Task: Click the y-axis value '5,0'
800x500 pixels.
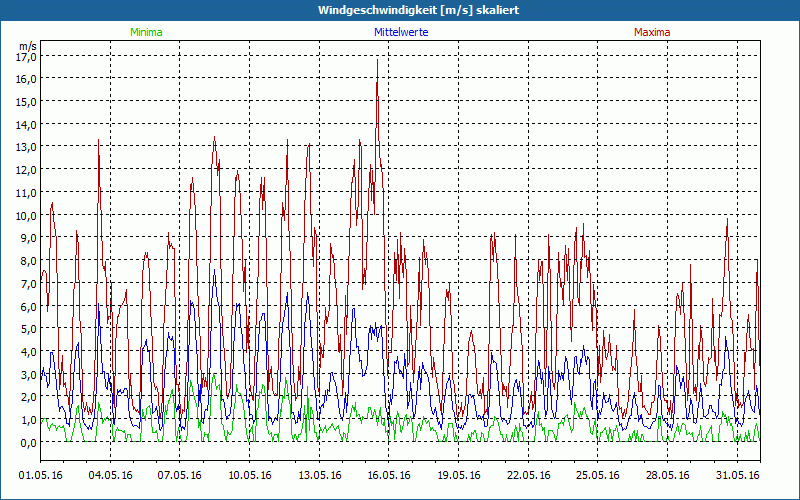Action: pyautogui.click(x=30, y=329)
